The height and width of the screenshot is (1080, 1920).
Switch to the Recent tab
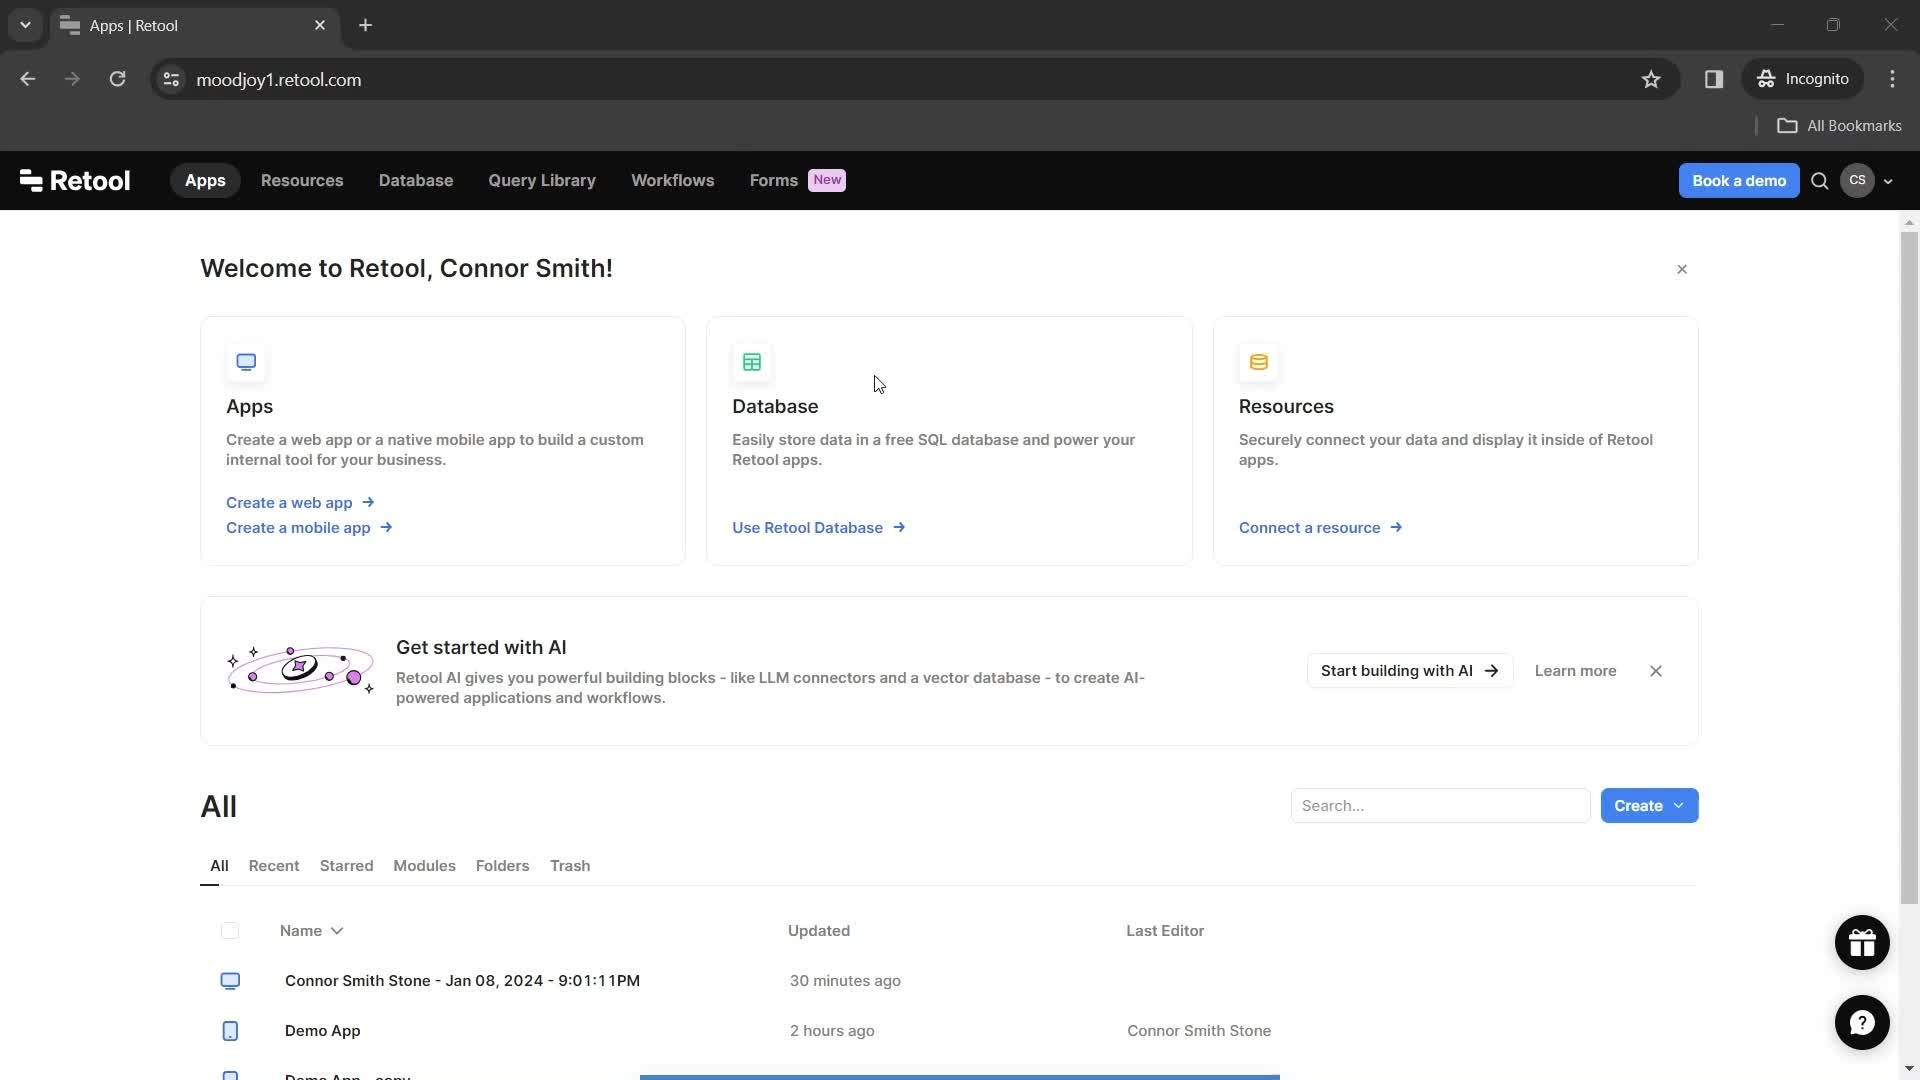[273, 865]
